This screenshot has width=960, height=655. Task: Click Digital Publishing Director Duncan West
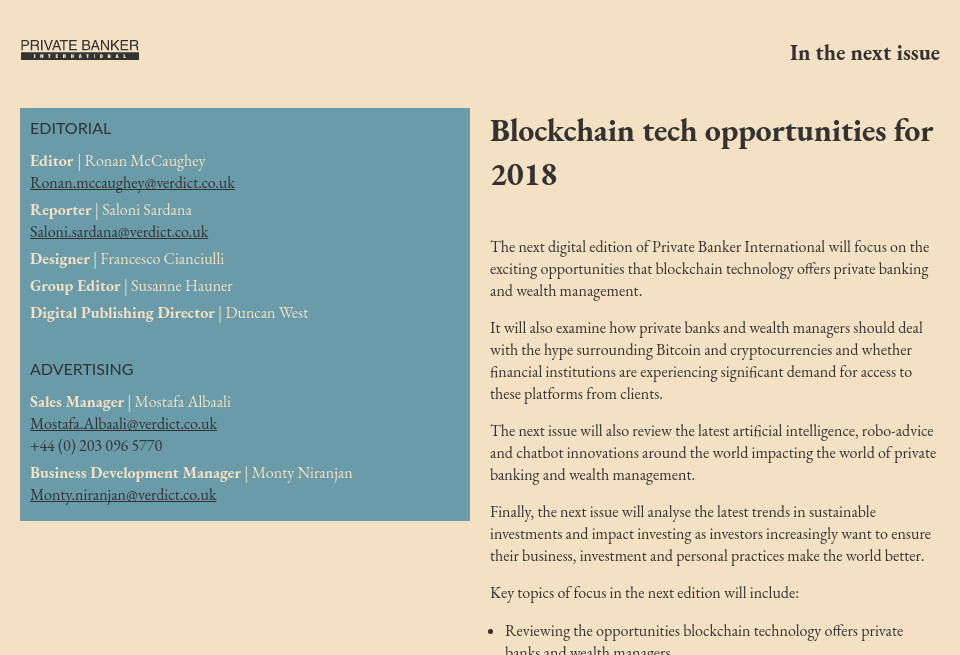266,313
